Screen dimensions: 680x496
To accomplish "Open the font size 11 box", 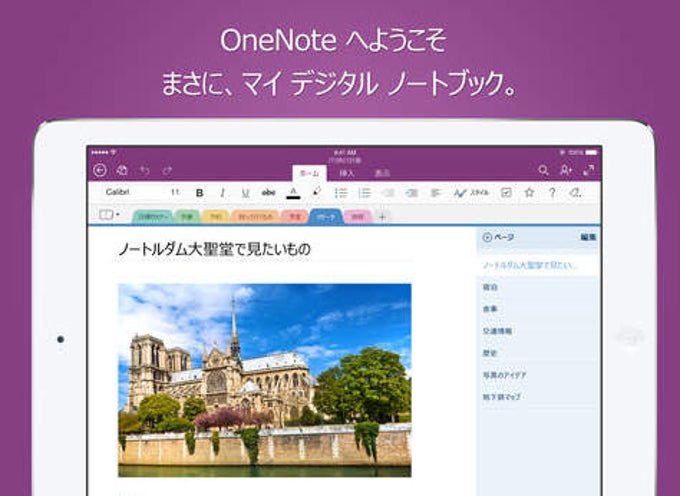I will 175,192.
